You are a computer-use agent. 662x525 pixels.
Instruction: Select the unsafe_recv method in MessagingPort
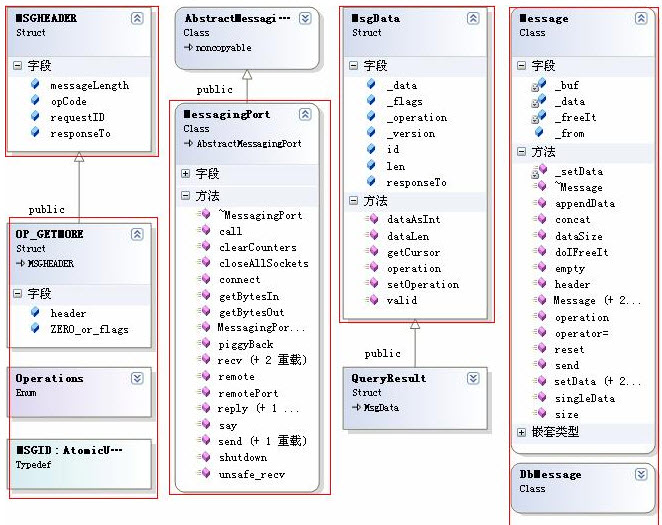252,474
